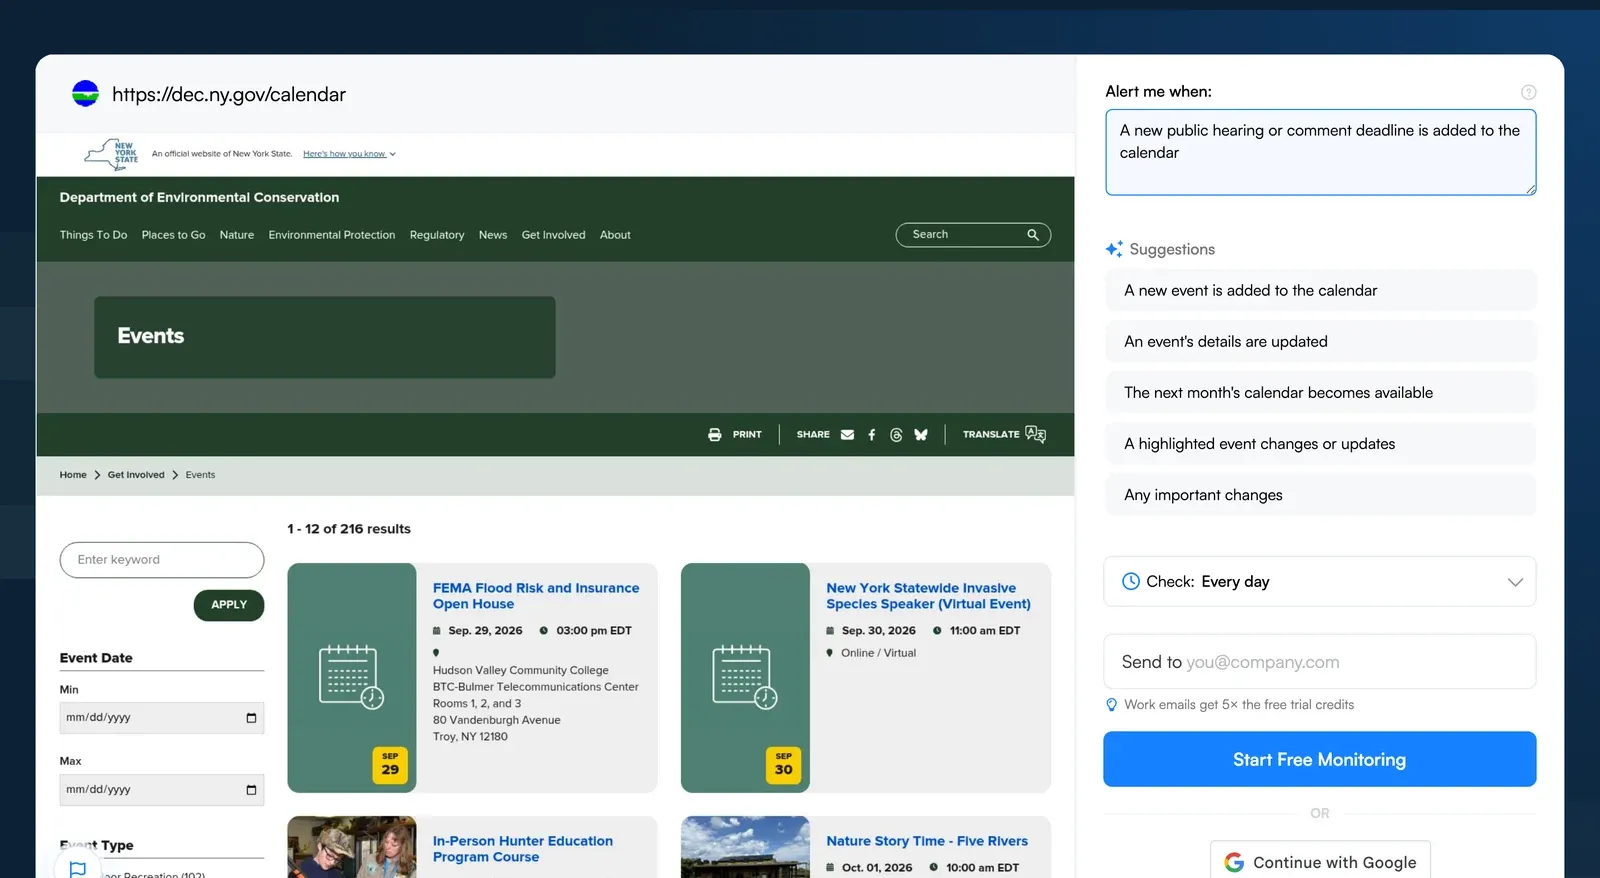Open Nature menu item
Image resolution: width=1600 pixels, height=878 pixels.
(x=237, y=235)
